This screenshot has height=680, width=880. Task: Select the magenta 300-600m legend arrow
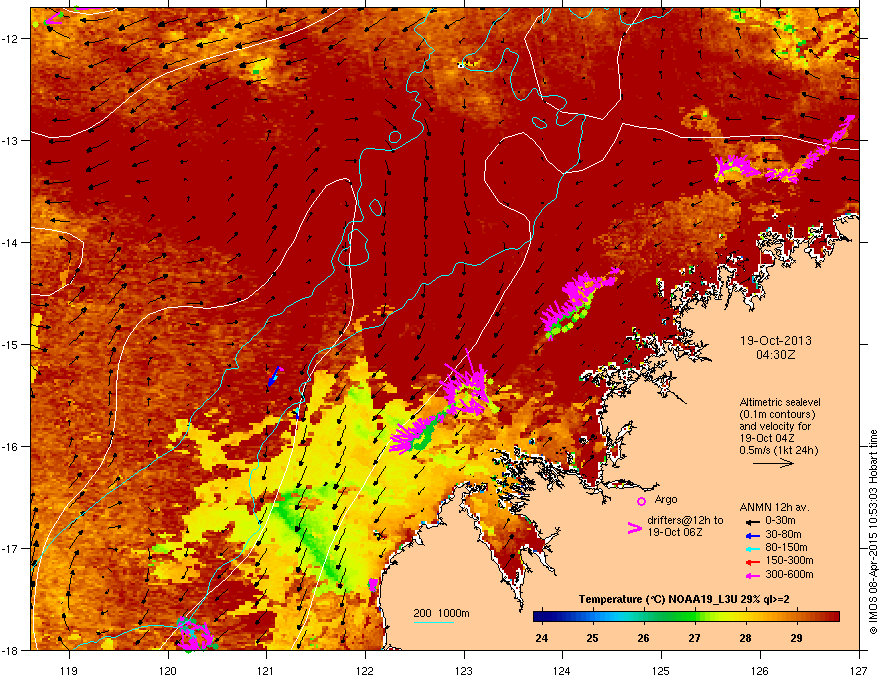[x=751, y=575]
